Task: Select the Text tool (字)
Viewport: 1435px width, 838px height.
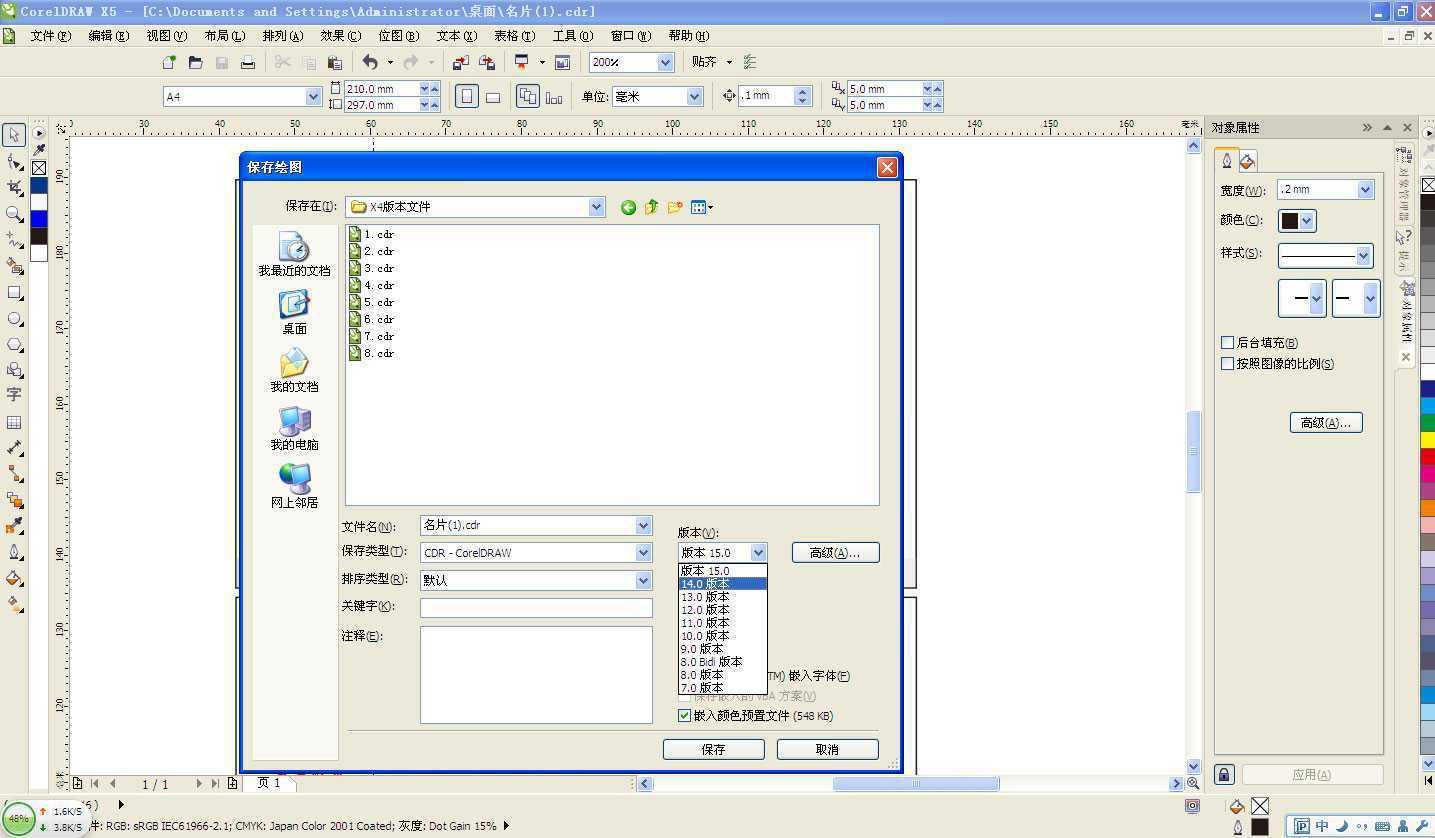Action: pyautogui.click(x=14, y=395)
